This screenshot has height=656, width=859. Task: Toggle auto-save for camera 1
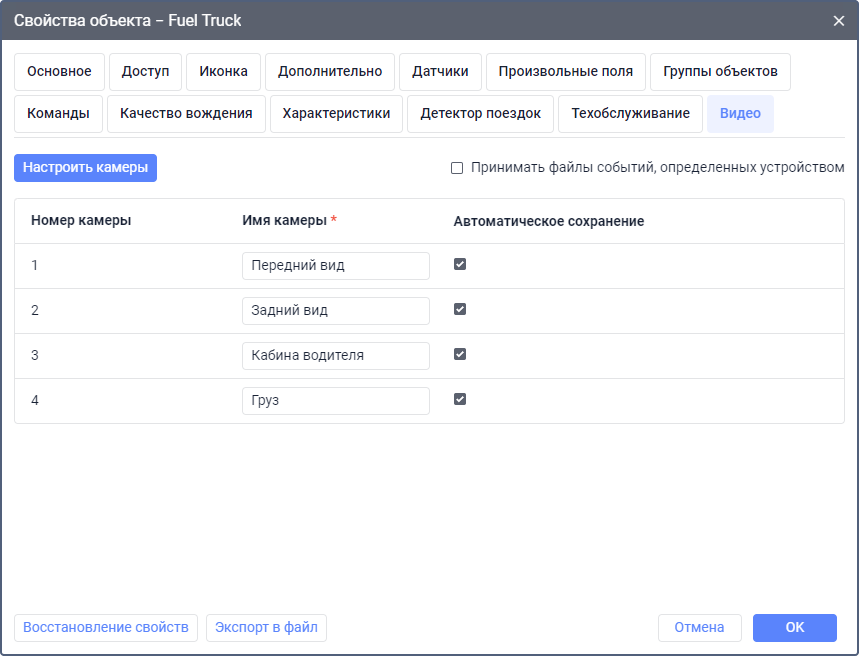click(x=460, y=265)
